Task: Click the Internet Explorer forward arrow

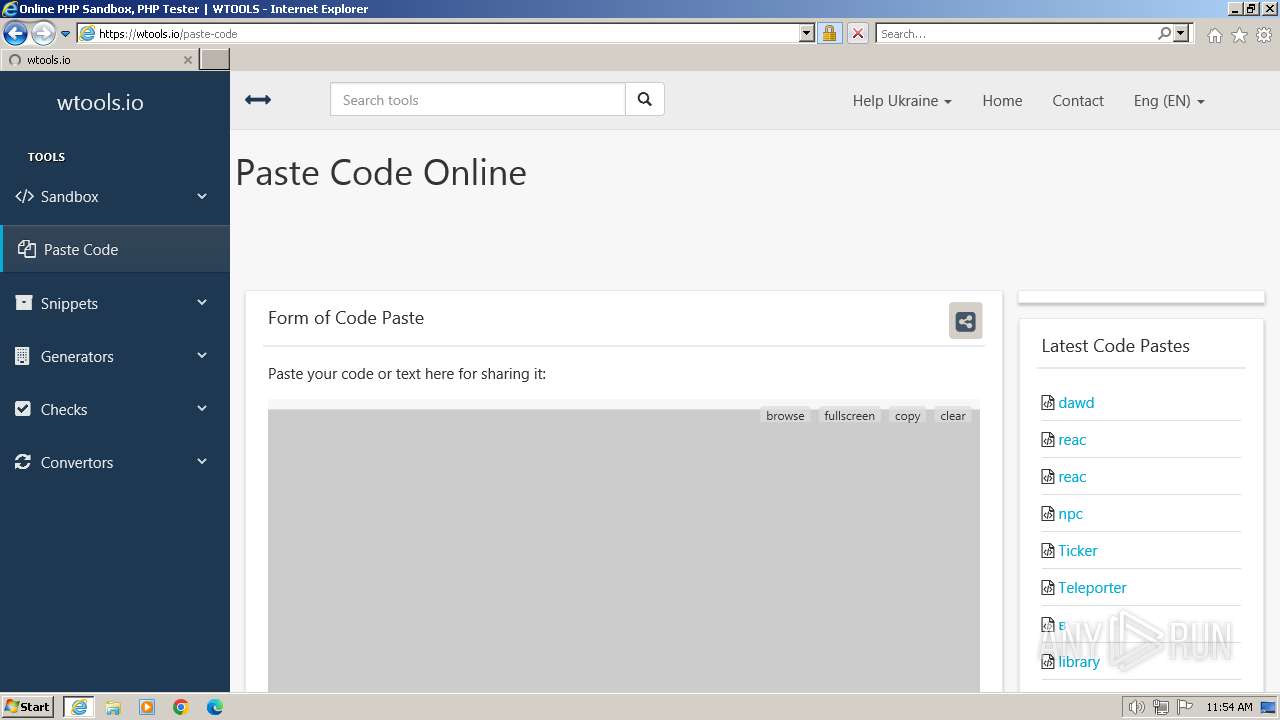Action: click(x=43, y=33)
